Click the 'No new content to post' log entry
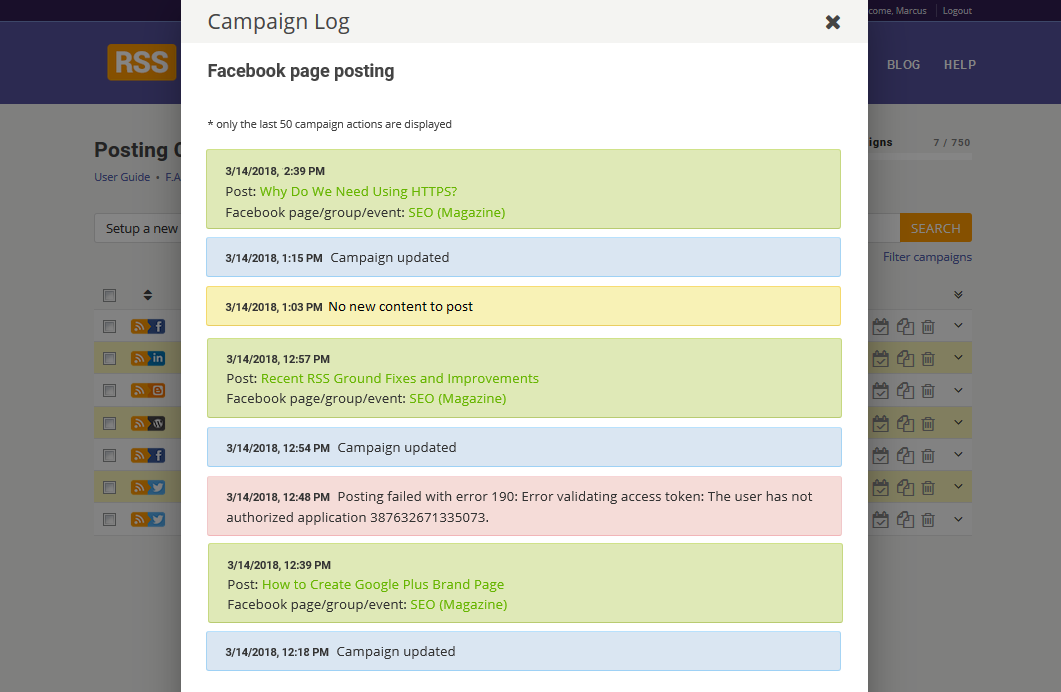 pos(524,306)
